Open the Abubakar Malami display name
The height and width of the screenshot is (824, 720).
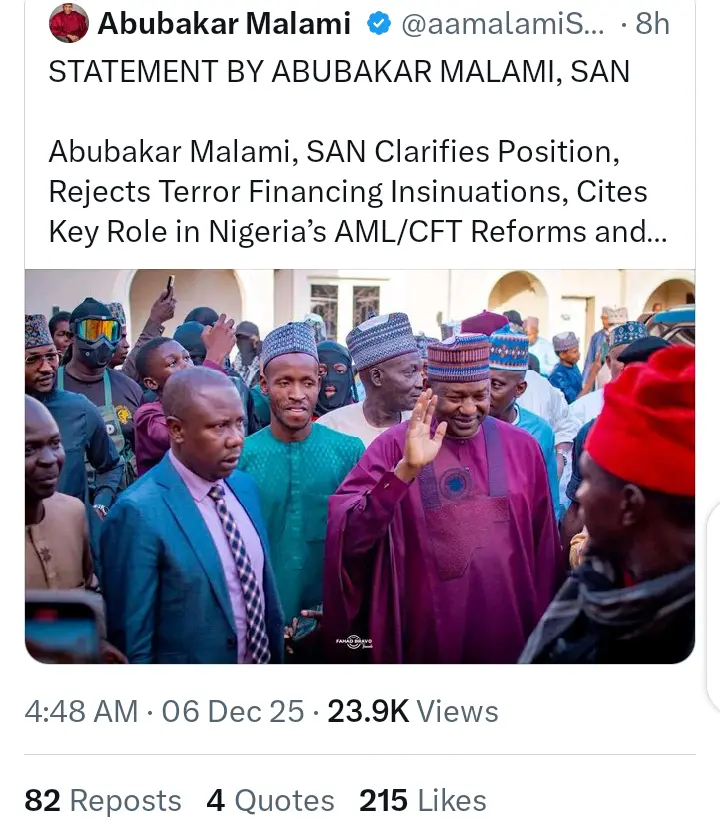point(223,25)
